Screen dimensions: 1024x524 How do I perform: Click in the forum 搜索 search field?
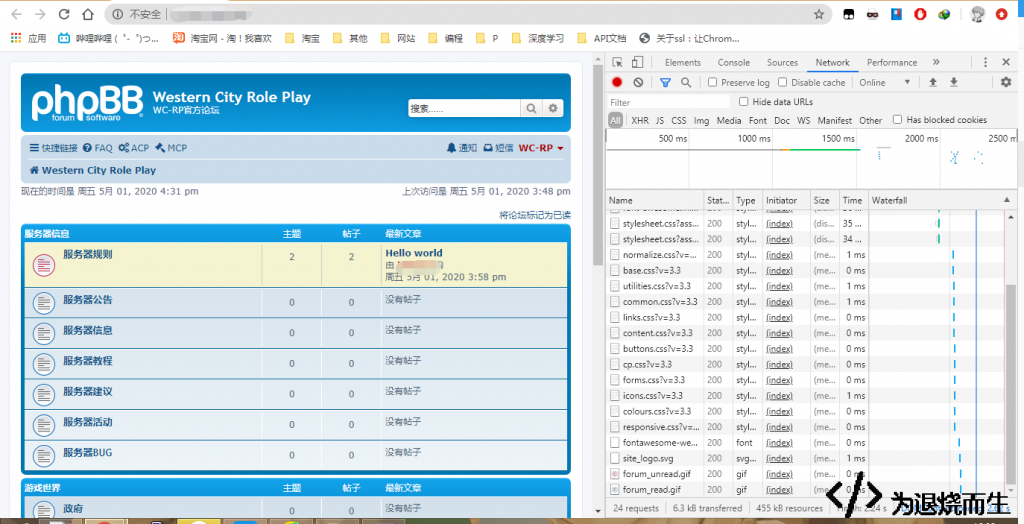pyautogui.click(x=464, y=108)
